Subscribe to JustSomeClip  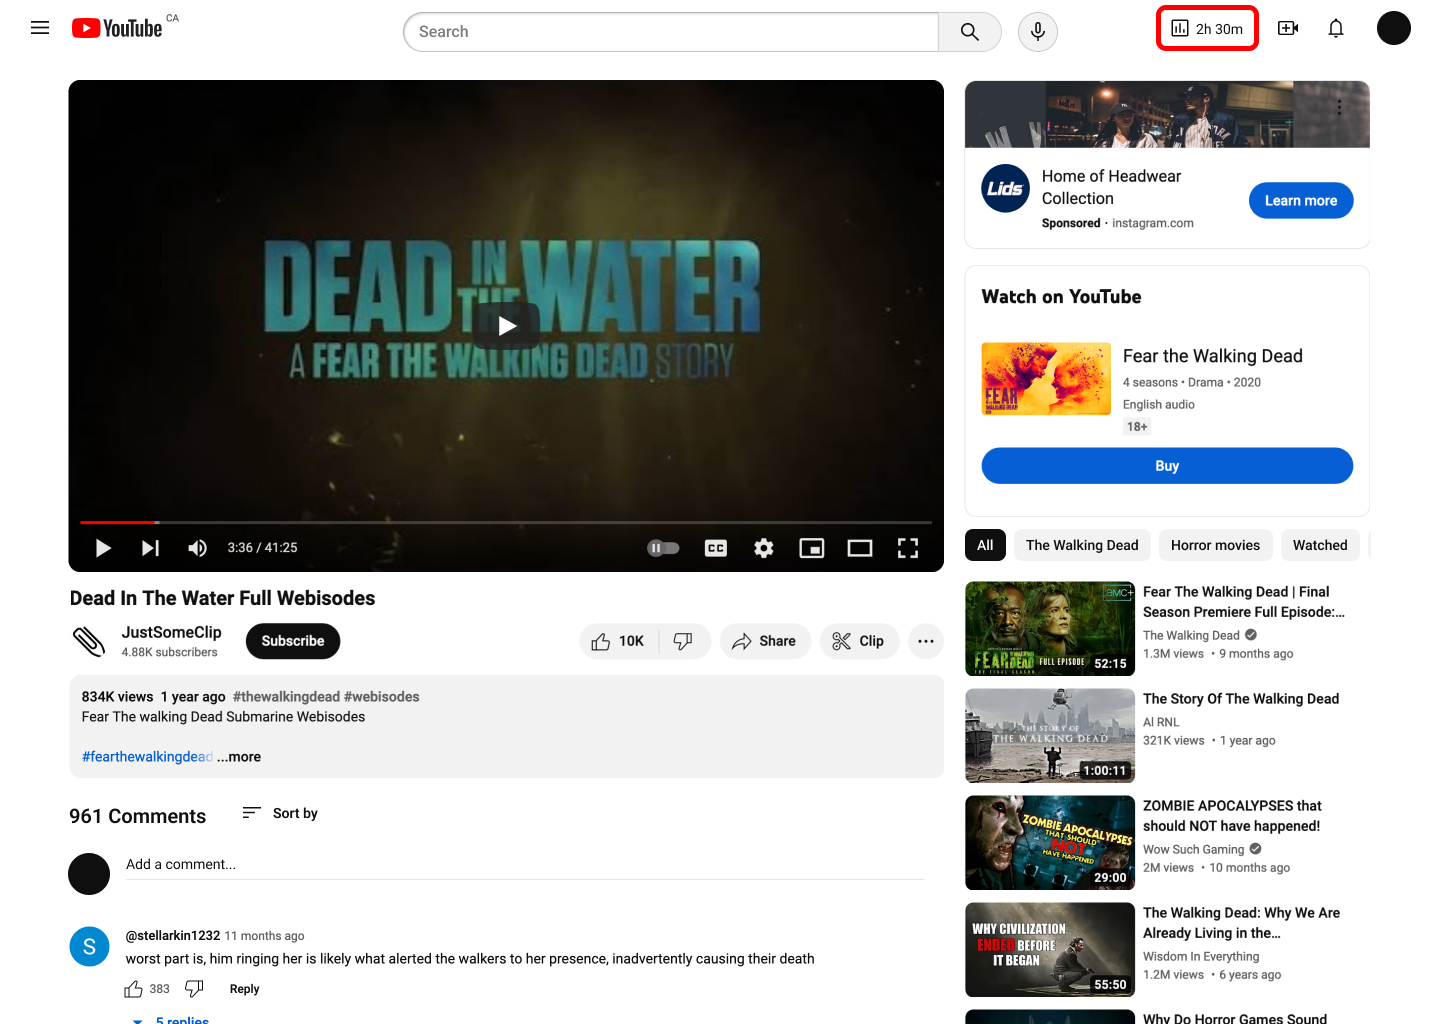tap(293, 641)
